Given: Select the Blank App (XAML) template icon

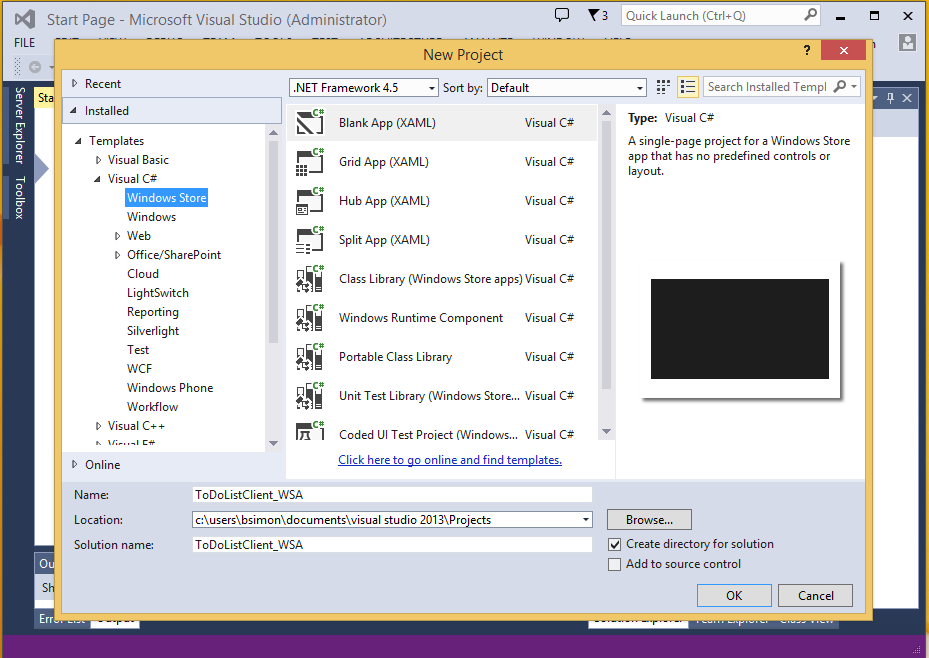Looking at the screenshot, I should point(310,123).
